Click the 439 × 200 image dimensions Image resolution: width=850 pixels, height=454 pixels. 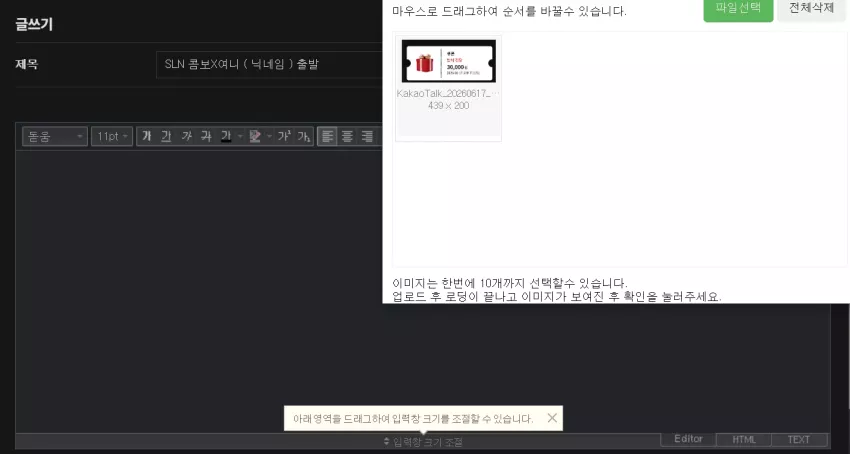pyautogui.click(x=448, y=106)
